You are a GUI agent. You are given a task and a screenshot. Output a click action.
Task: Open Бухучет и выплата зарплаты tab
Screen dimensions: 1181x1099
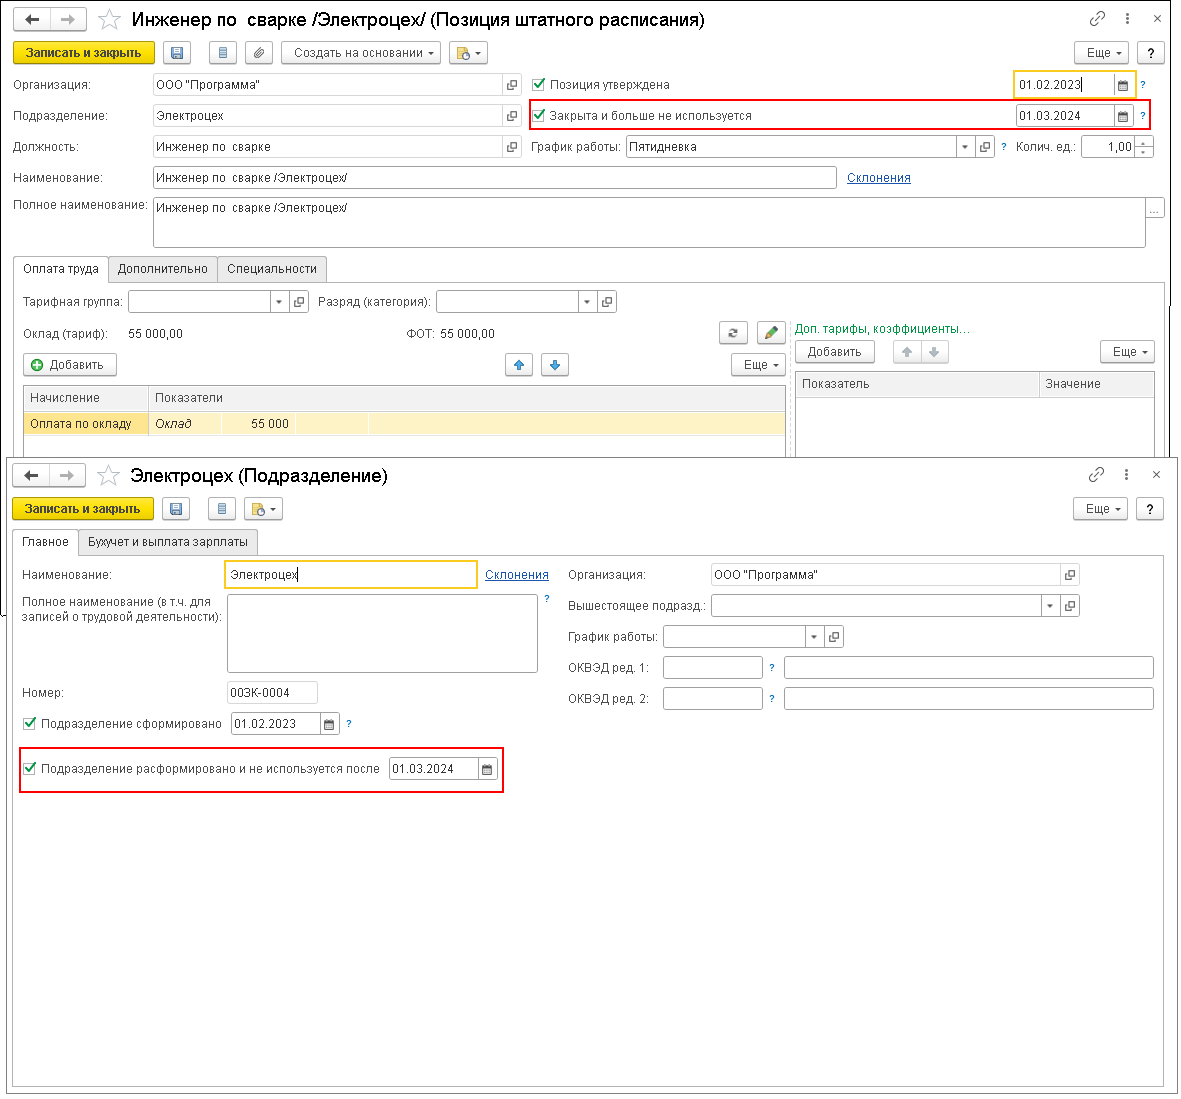tap(168, 542)
